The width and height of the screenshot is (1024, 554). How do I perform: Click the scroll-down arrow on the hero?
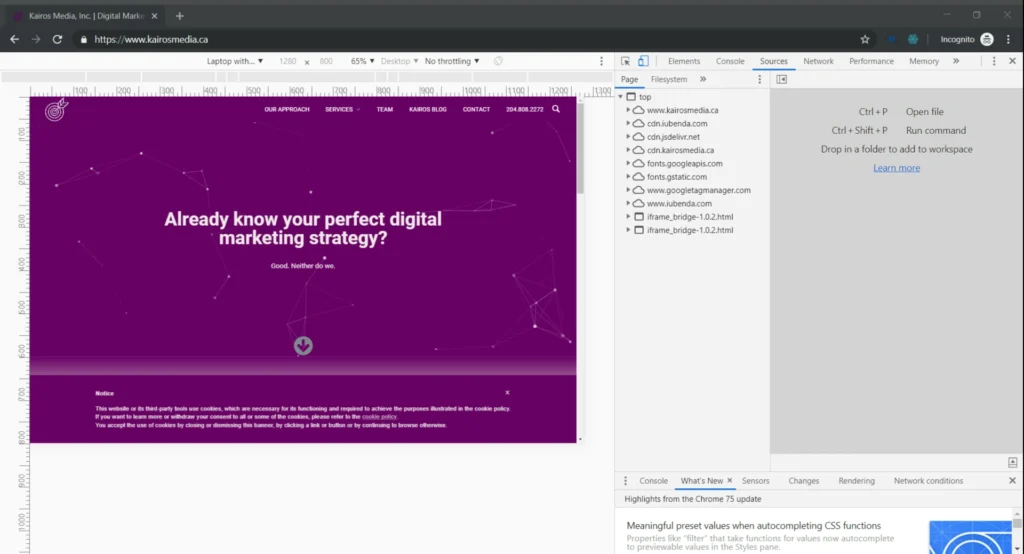[x=303, y=346]
